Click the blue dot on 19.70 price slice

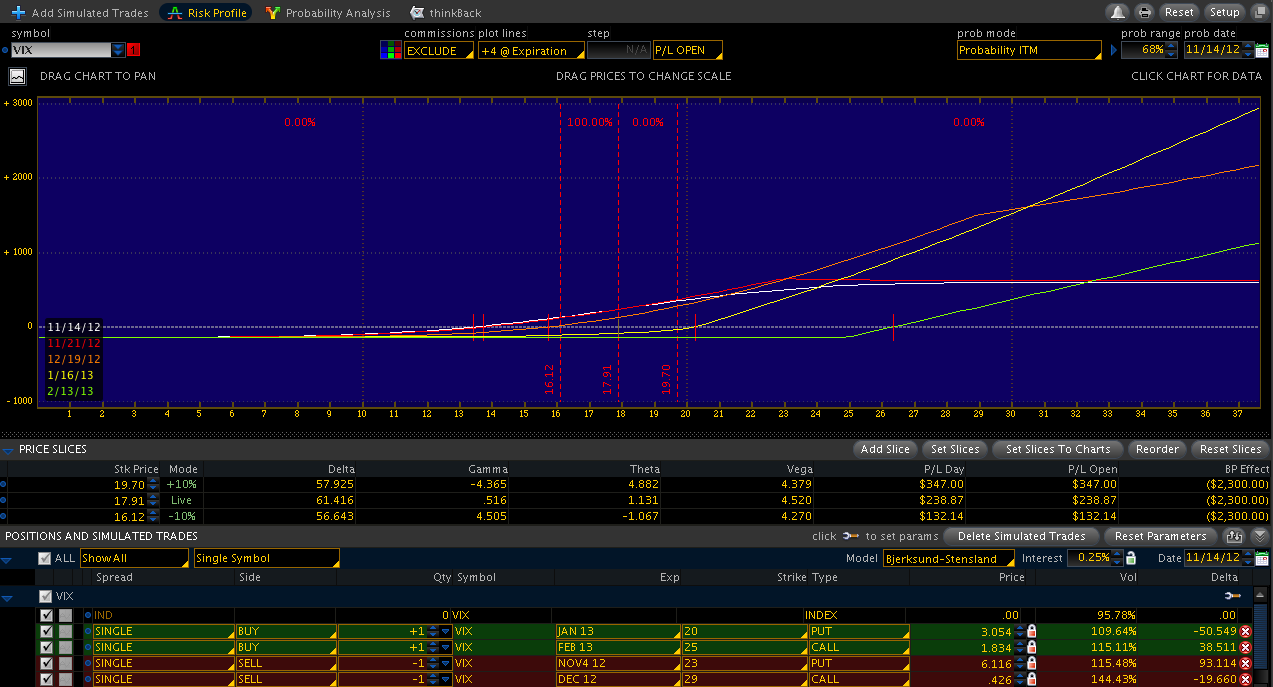coord(4,484)
